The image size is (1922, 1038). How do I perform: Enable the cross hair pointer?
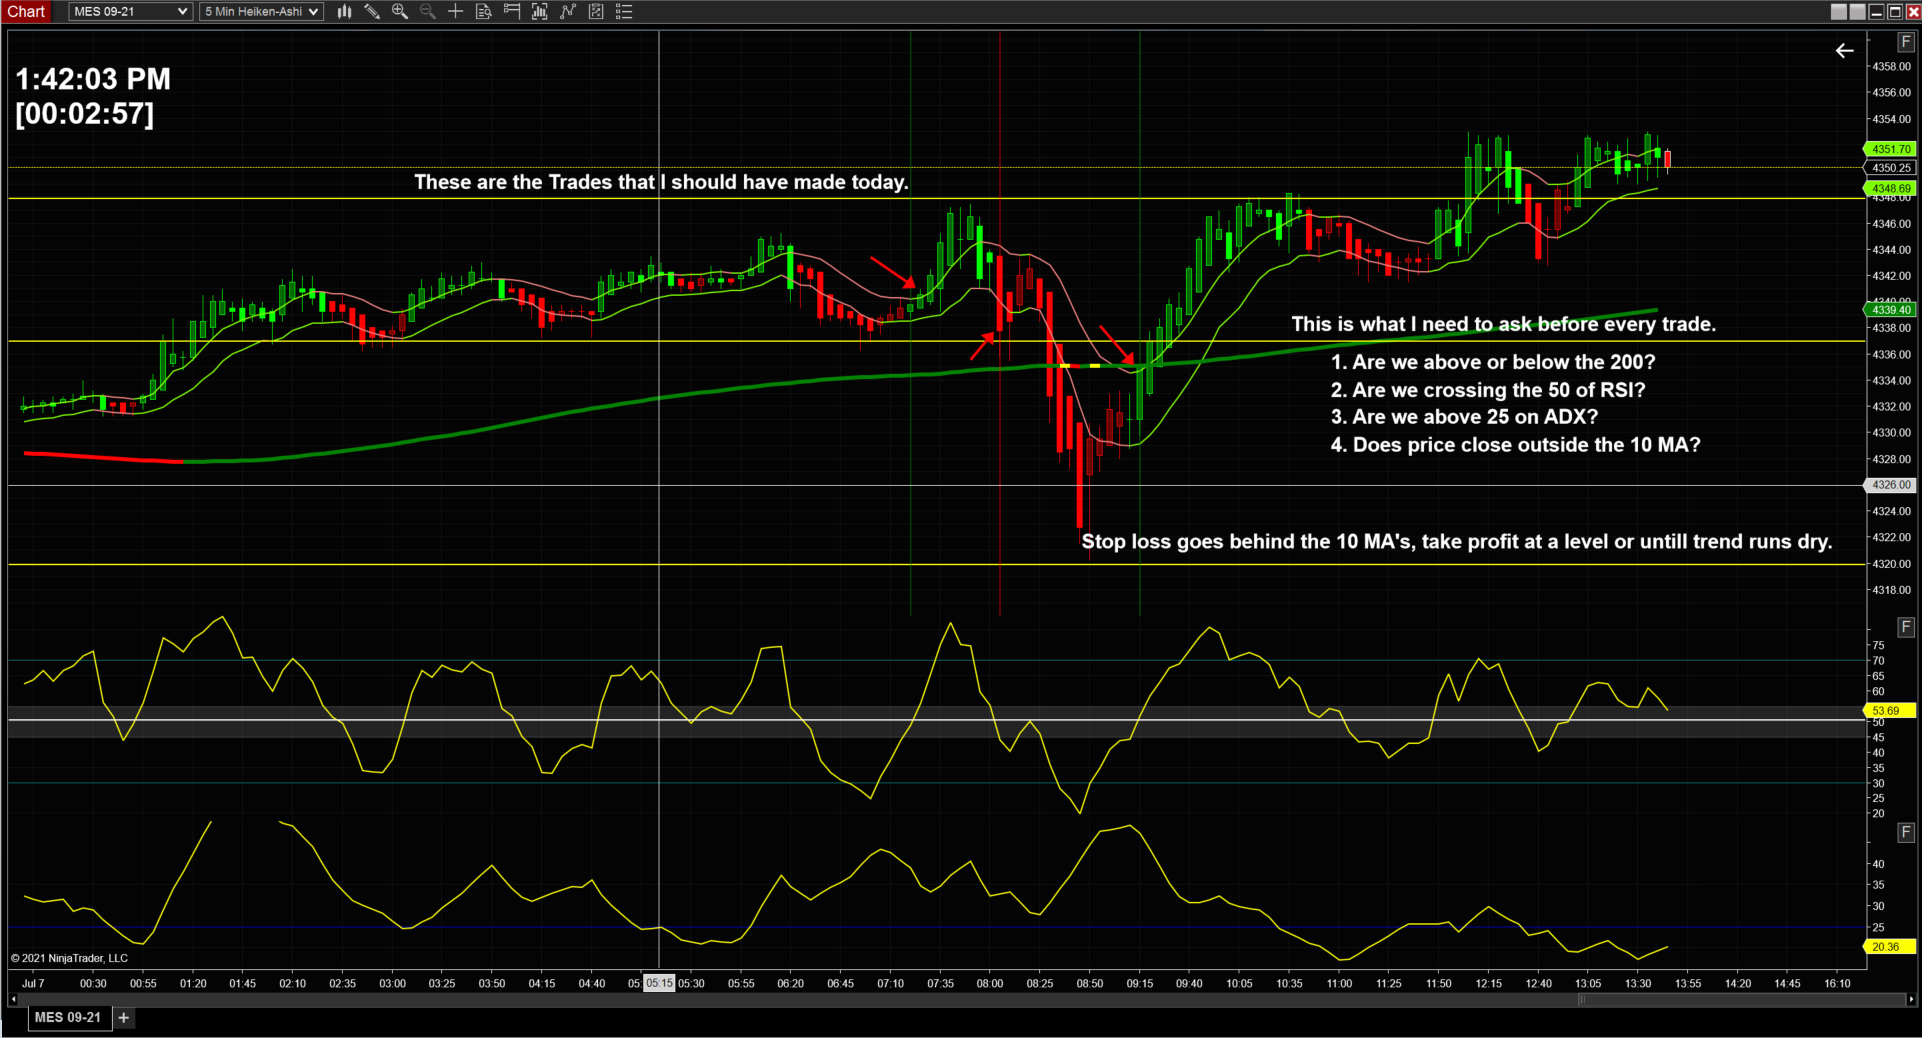point(456,12)
